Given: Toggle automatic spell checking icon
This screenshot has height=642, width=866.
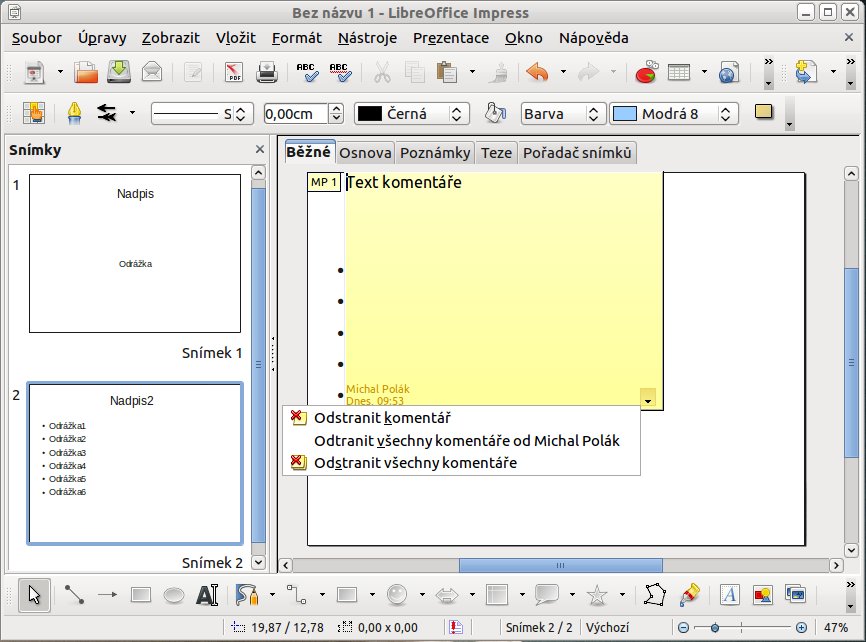Looking at the screenshot, I should [340, 72].
